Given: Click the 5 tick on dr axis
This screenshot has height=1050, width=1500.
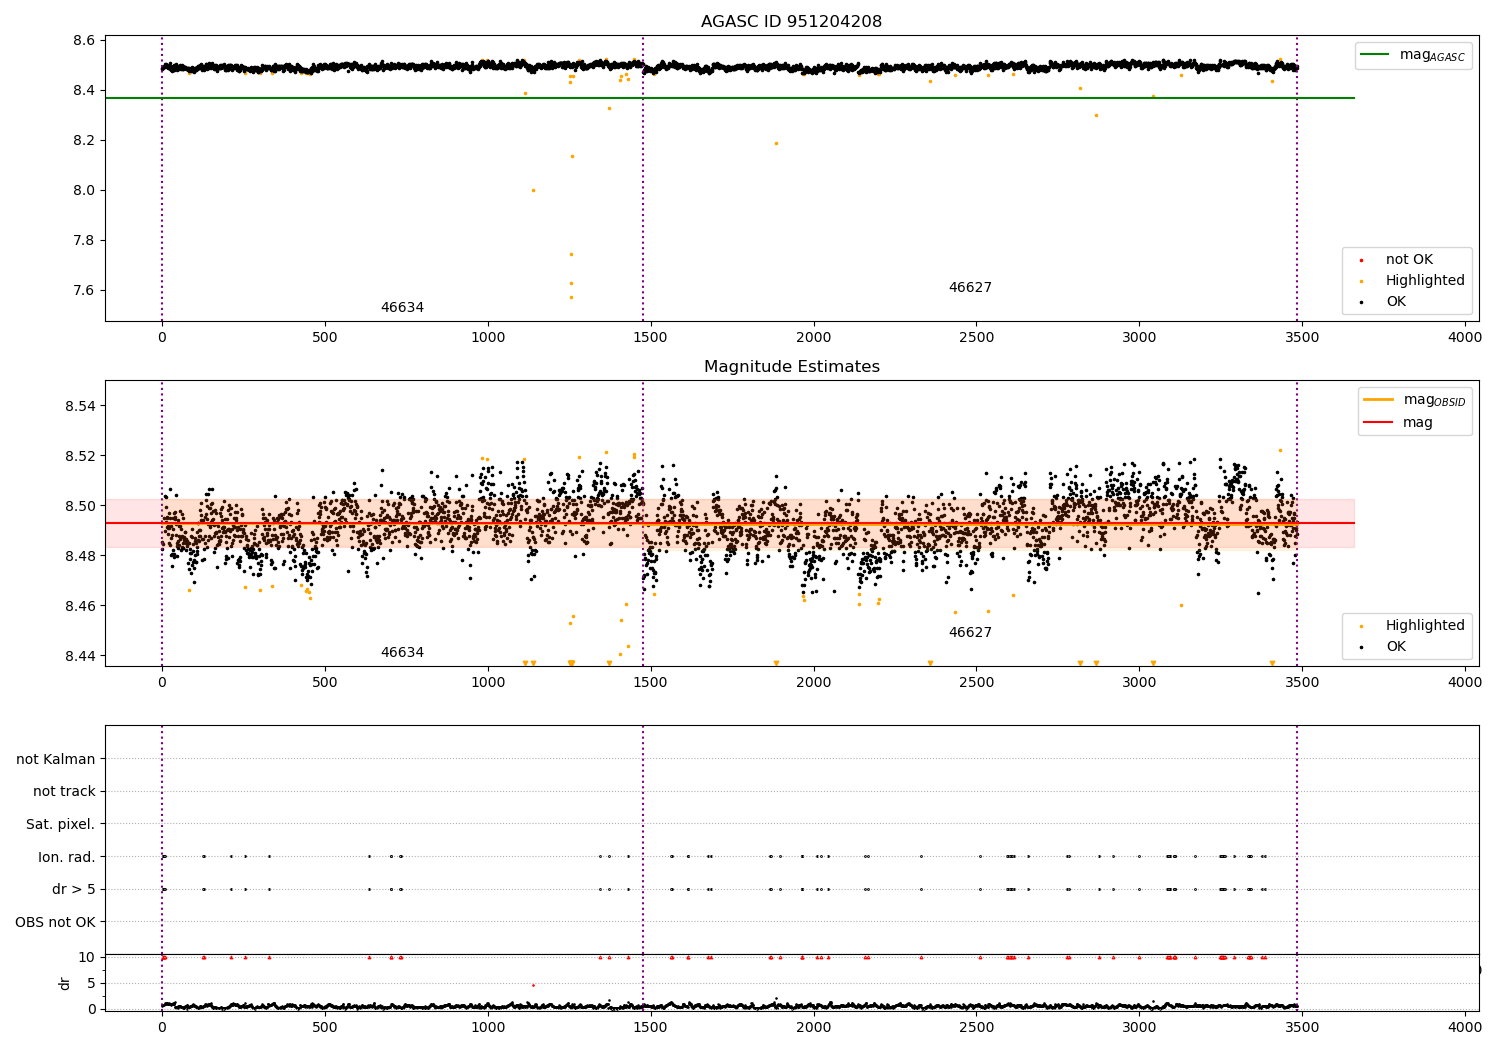Looking at the screenshot, I should (92, 984).
